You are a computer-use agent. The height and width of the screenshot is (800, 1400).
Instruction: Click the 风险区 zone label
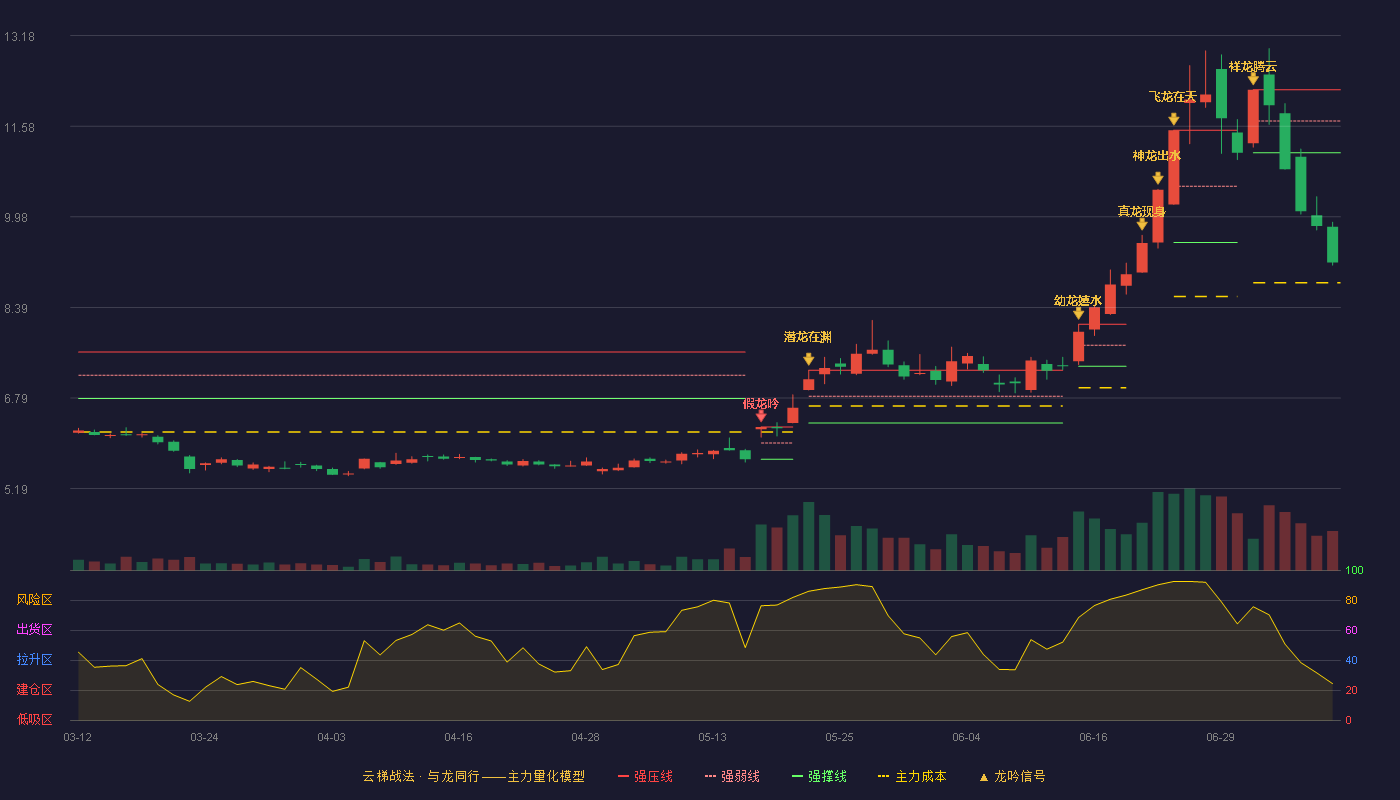point(35,600)
